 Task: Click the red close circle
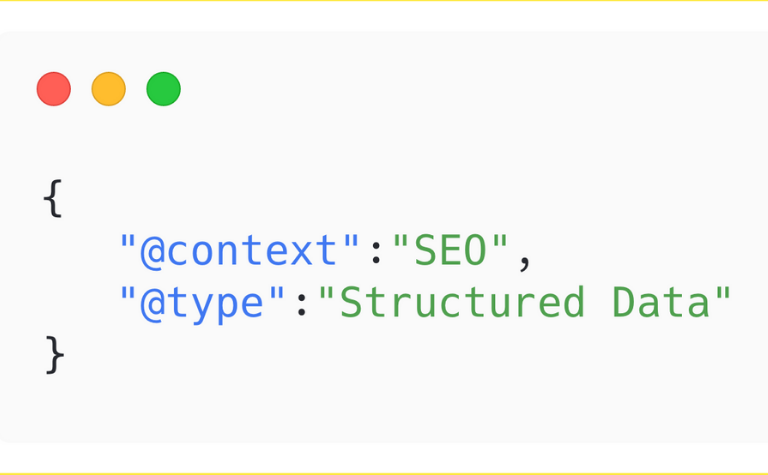[x=54, y=89]
